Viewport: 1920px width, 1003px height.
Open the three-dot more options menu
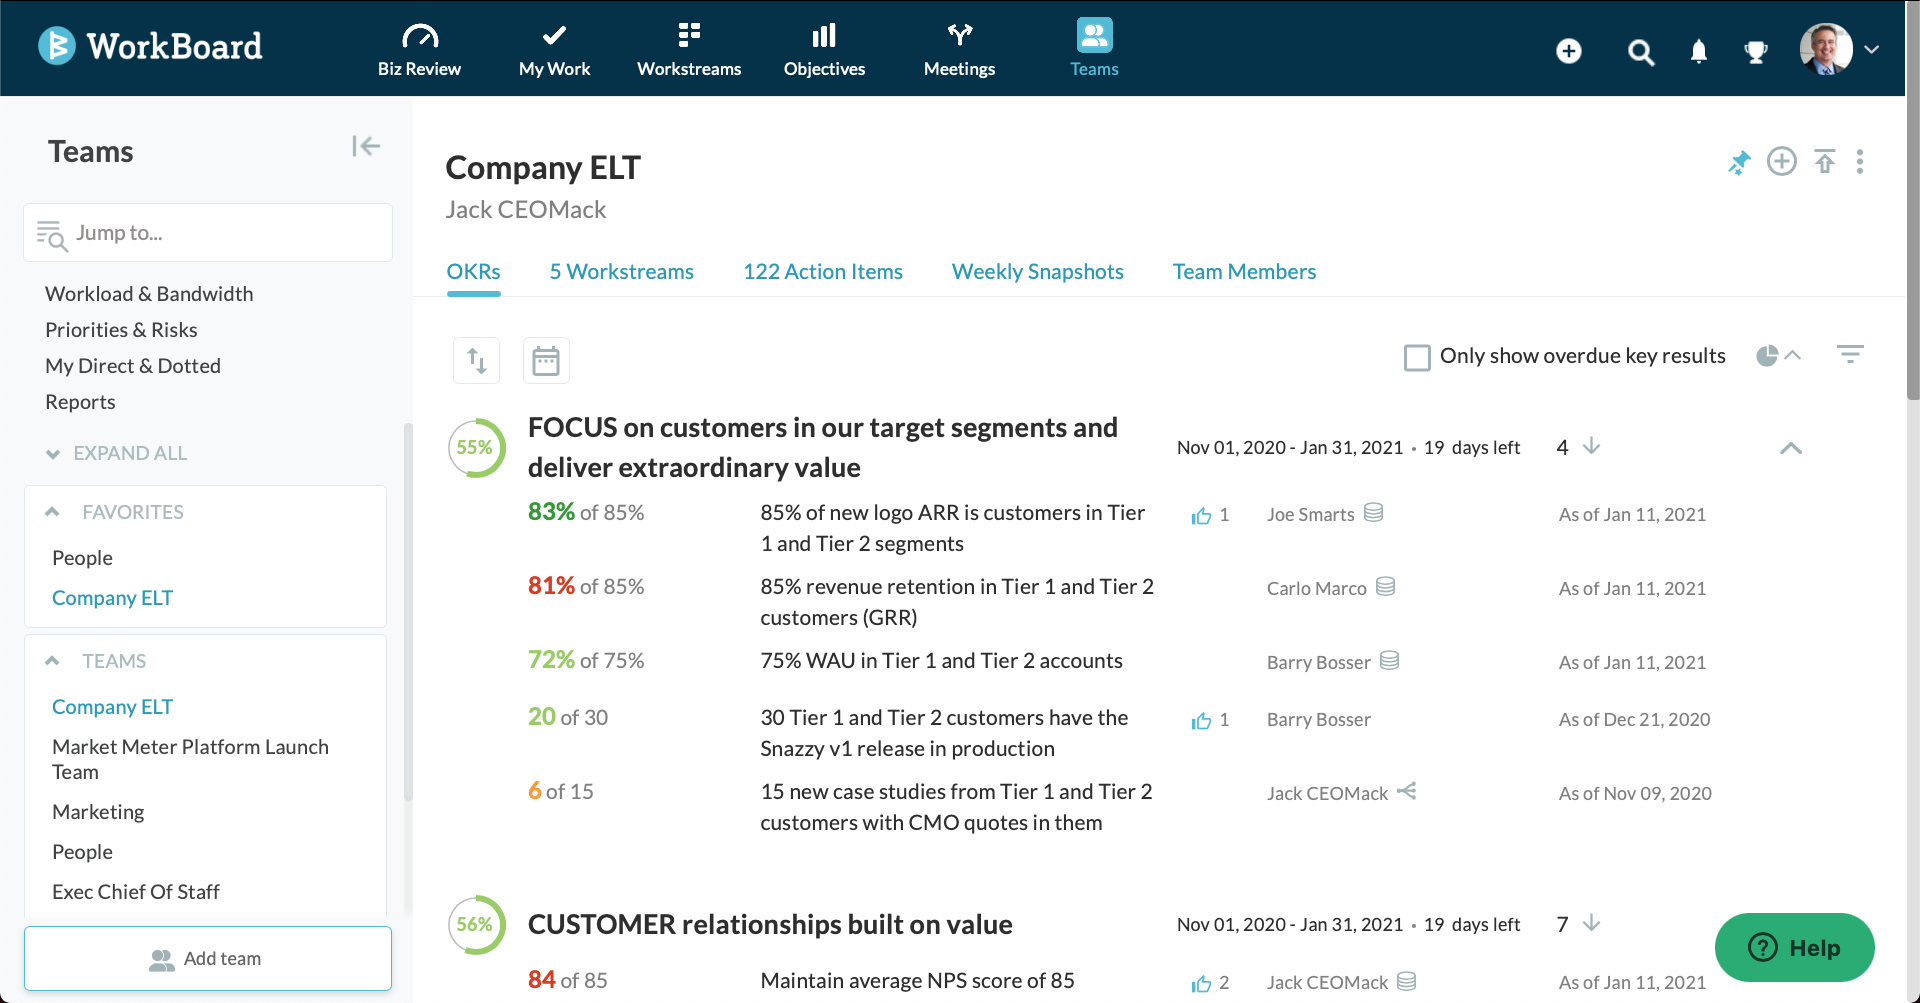[x=1860, y=162]
